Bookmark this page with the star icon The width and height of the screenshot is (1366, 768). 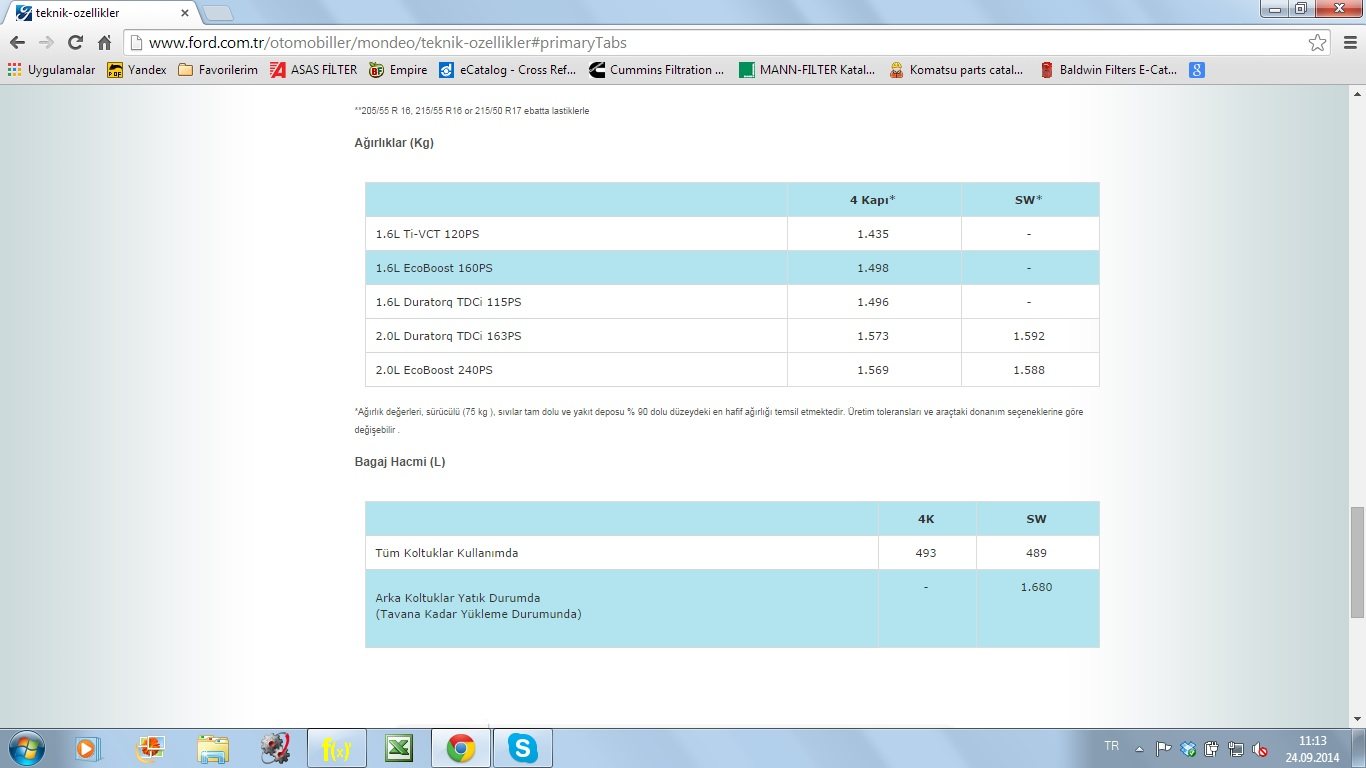[x=1318, y=43]
